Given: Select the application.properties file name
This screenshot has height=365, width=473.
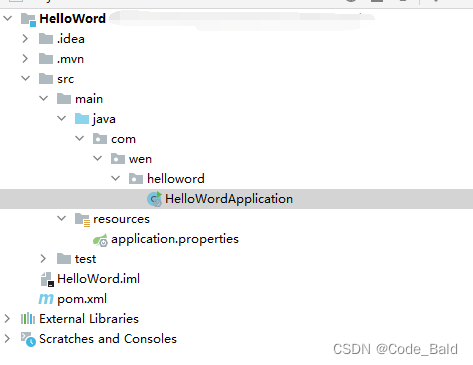Looking at the screenshot, I should point(175,239).
